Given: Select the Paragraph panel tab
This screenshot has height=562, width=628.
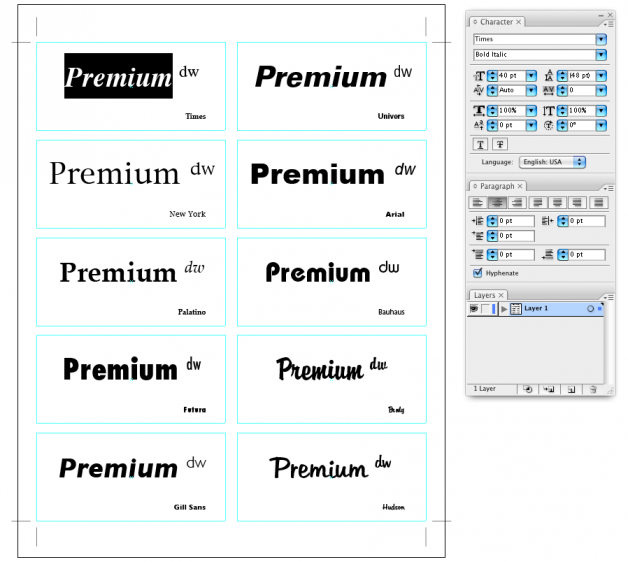Looking at the screenshot, I should point(497,186).
